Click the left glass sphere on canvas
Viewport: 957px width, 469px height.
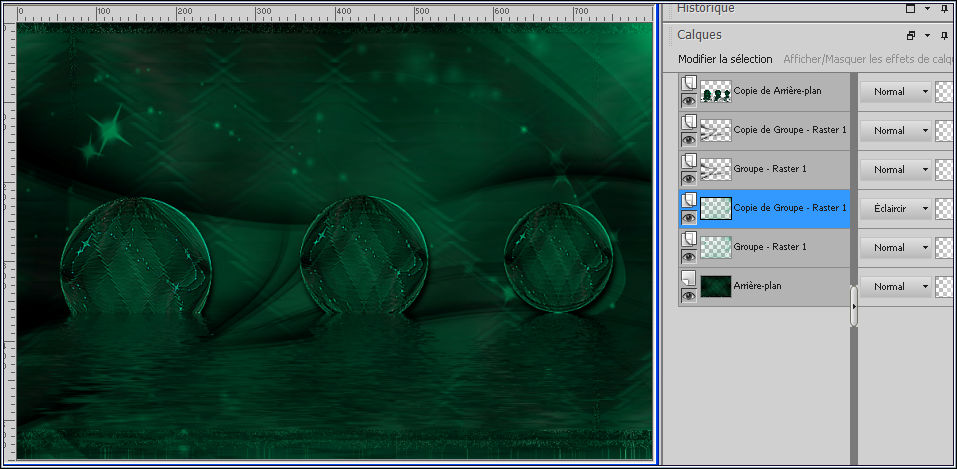click(136, 256)
